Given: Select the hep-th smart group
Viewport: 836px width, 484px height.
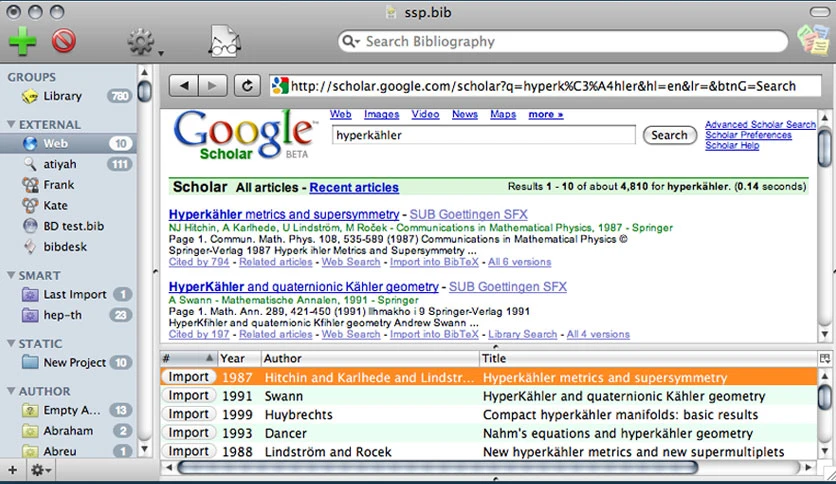Looking at the screenshot, I should [68, 316].
